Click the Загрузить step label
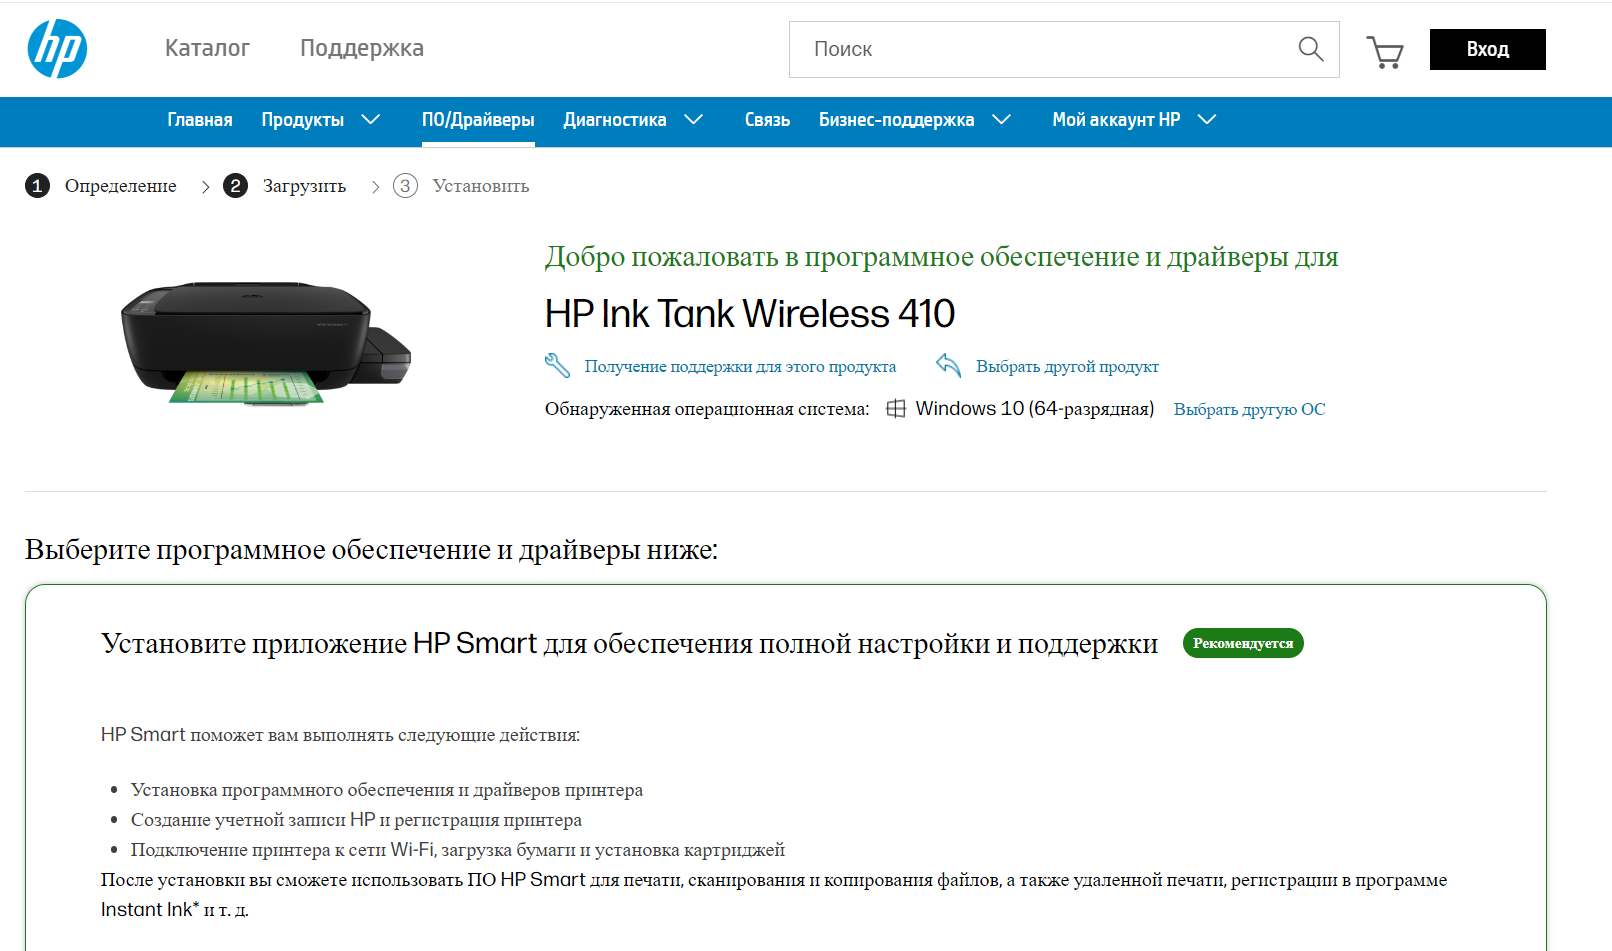The image size is (1612, 951). (305, 186)
